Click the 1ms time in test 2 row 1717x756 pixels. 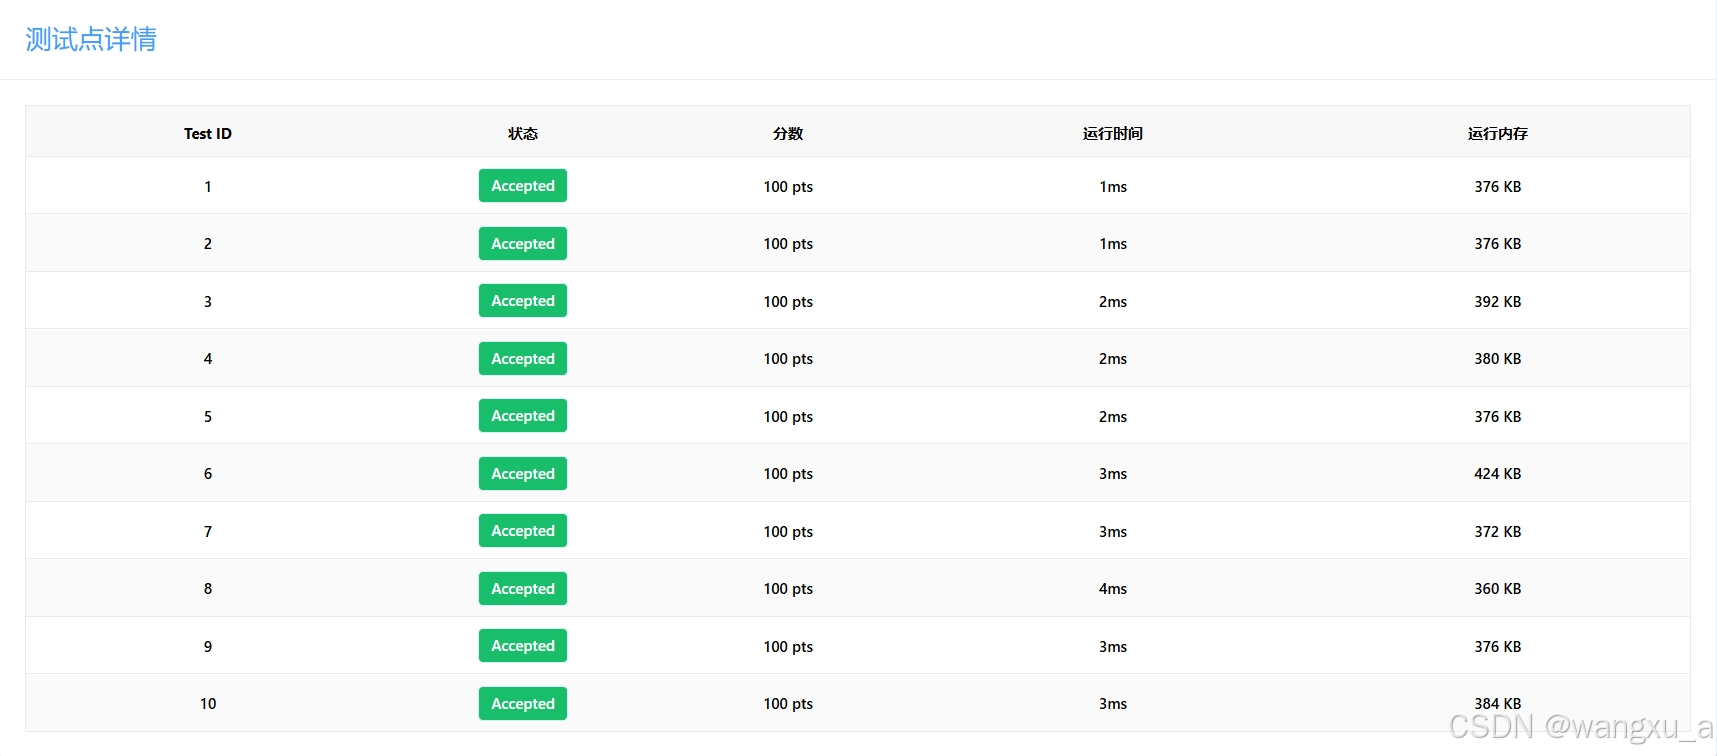coord(1113,244)
